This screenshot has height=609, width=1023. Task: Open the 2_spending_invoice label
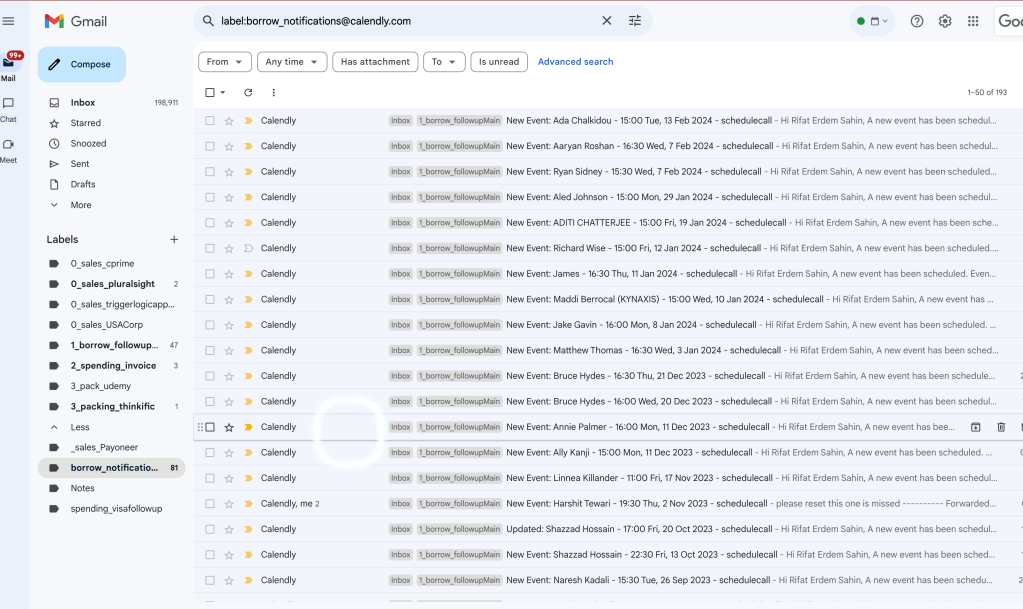tap(112, 366)
